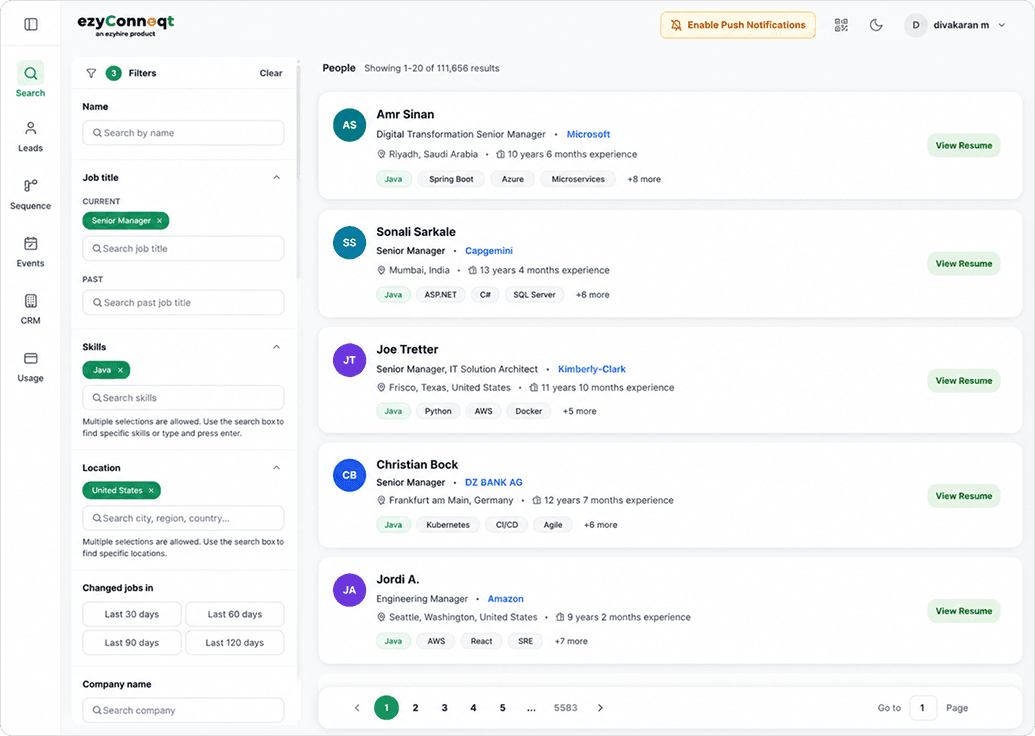Collapse the Skills filter section
The height and width of the screenshot is (736, 1035).
click(277, 347)
